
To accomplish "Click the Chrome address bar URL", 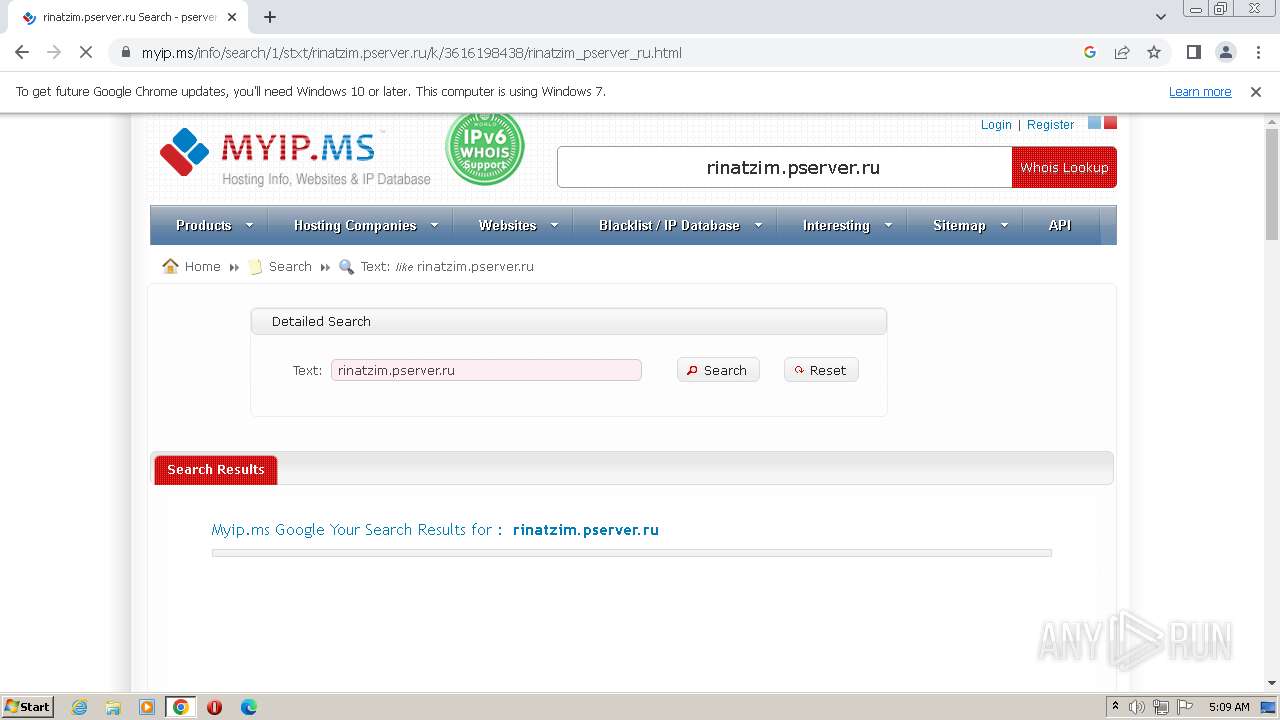I will 411,53.
